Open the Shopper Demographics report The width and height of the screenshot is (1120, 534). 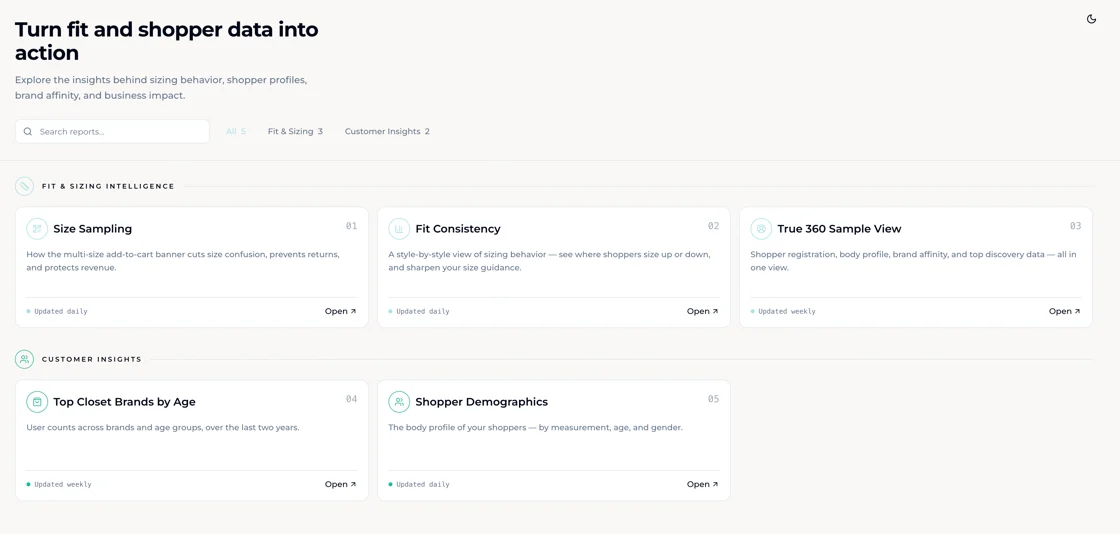pos(703,484)
